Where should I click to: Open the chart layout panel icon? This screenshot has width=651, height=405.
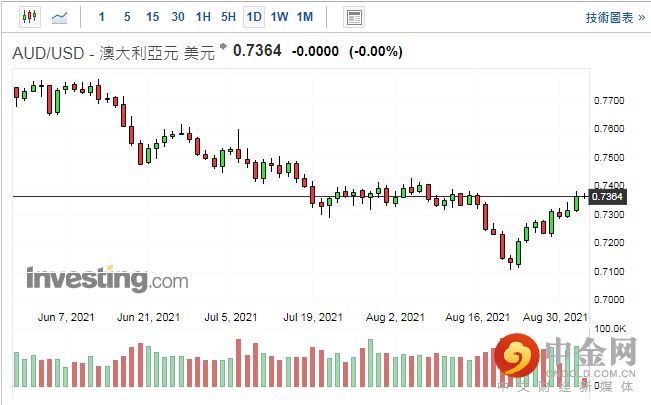click(353, 17)
